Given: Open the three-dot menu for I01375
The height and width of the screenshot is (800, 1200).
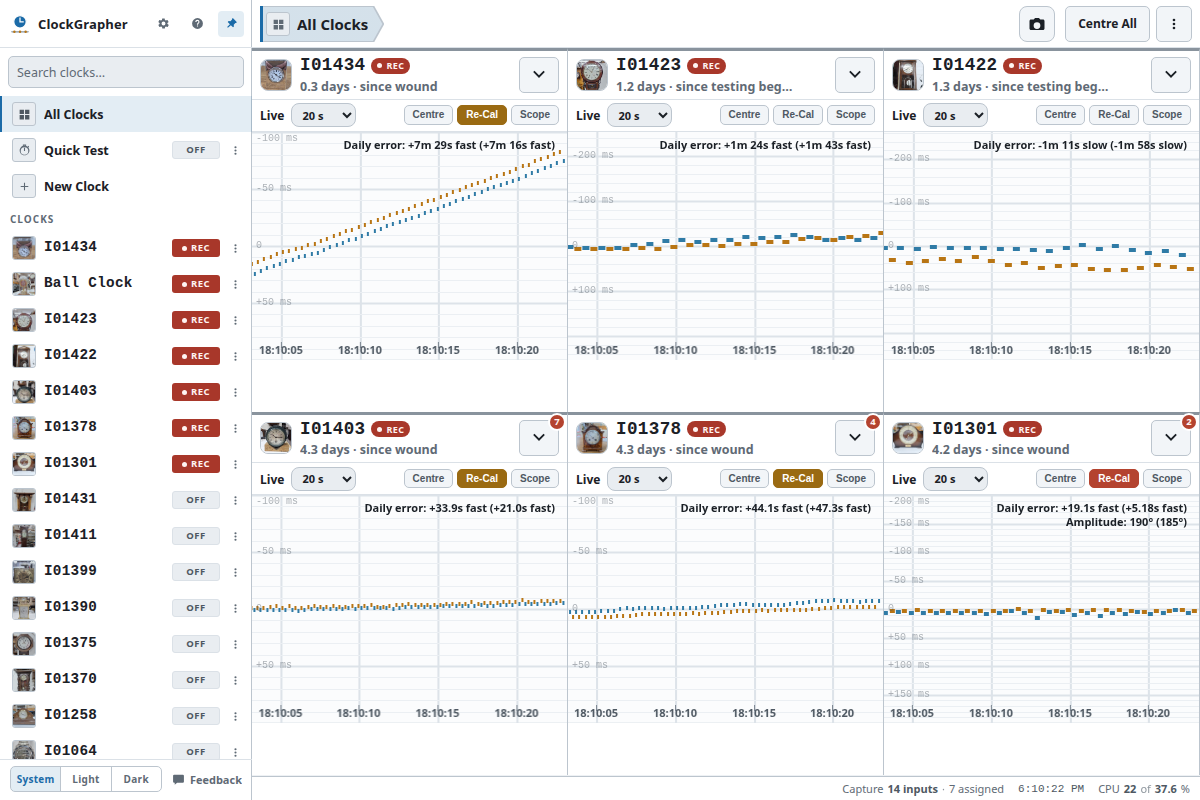Looking at the screenshot, I should [236, 644].
